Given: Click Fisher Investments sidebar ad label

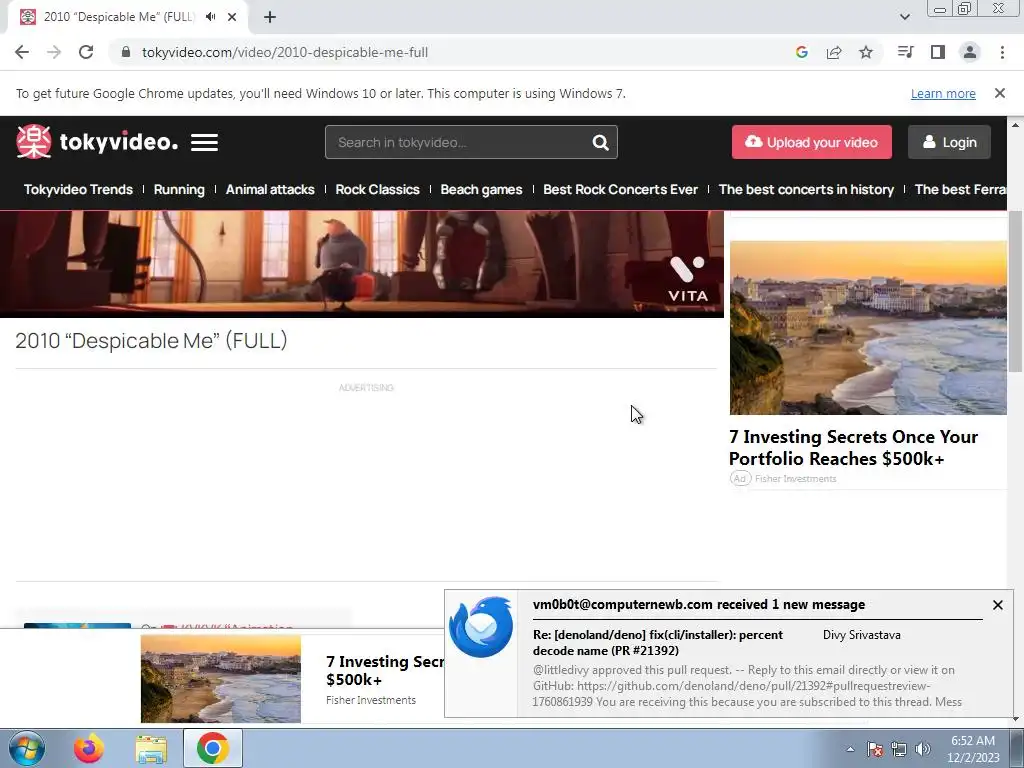Looking at the screenshot, I should pos(795,479).
